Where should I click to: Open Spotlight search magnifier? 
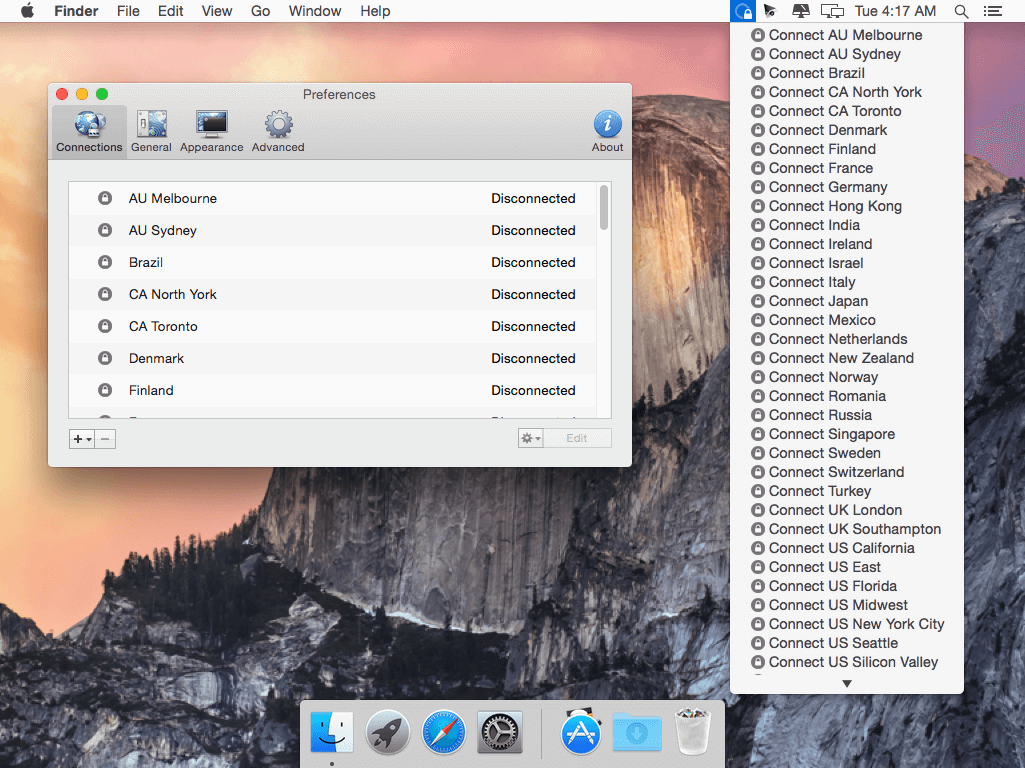pos(961,11)
